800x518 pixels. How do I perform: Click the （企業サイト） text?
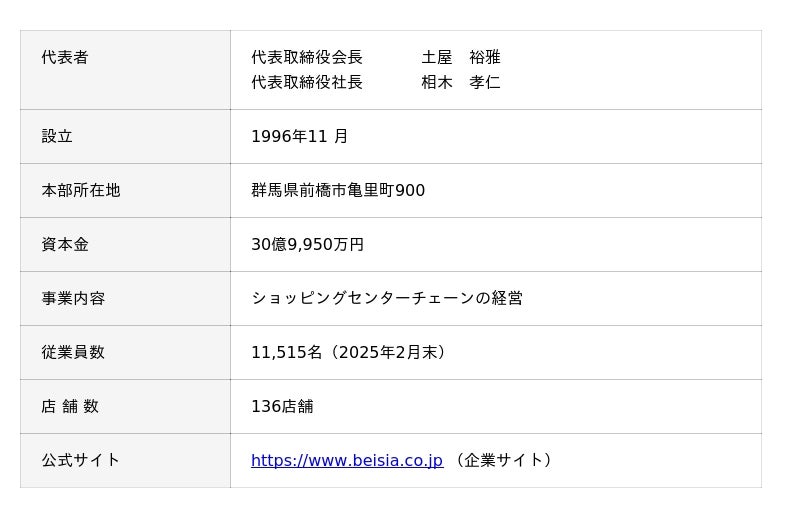pos(503,461)
